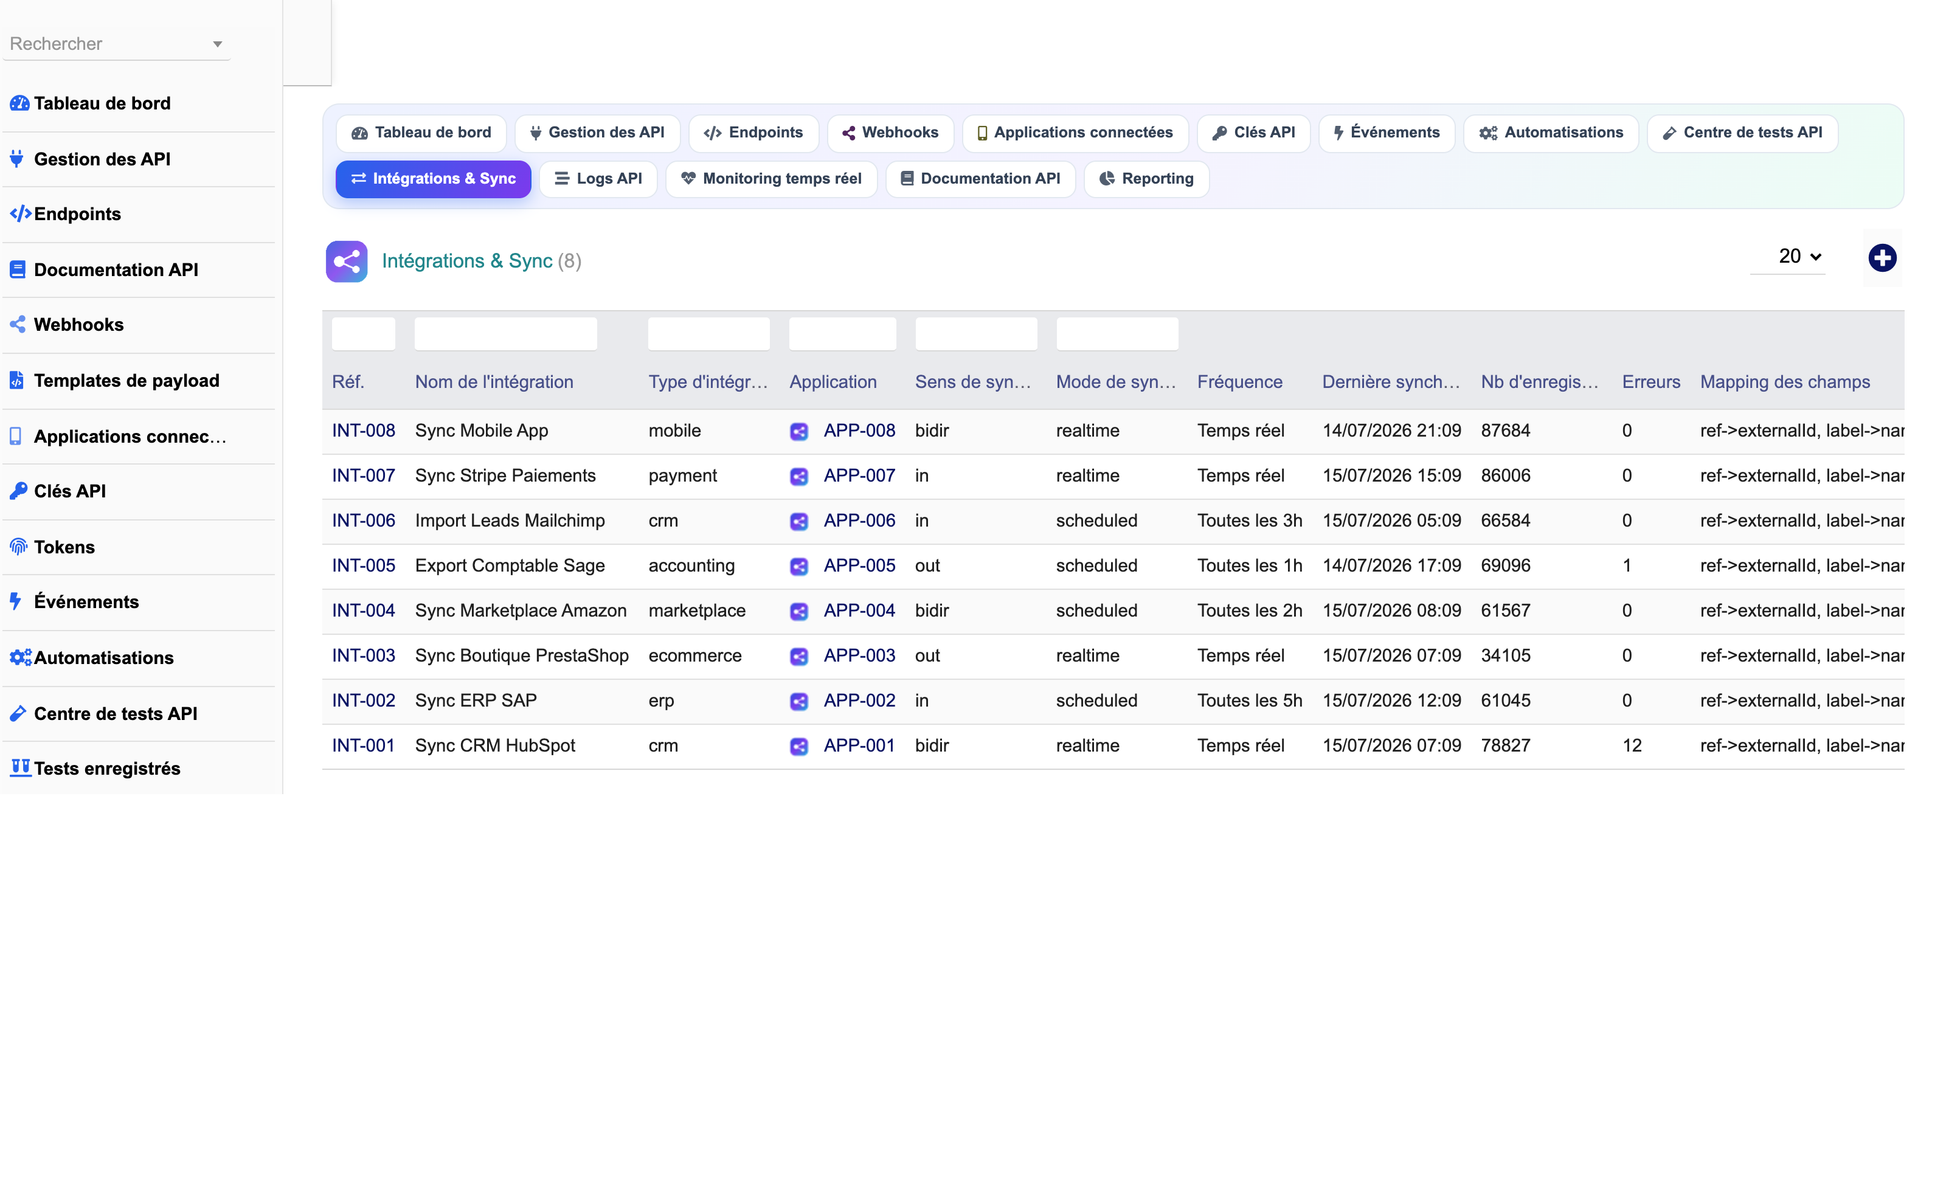Click the sidebar Endpoints code icon
1946x1204 pixels.
[x=20, y=214]
